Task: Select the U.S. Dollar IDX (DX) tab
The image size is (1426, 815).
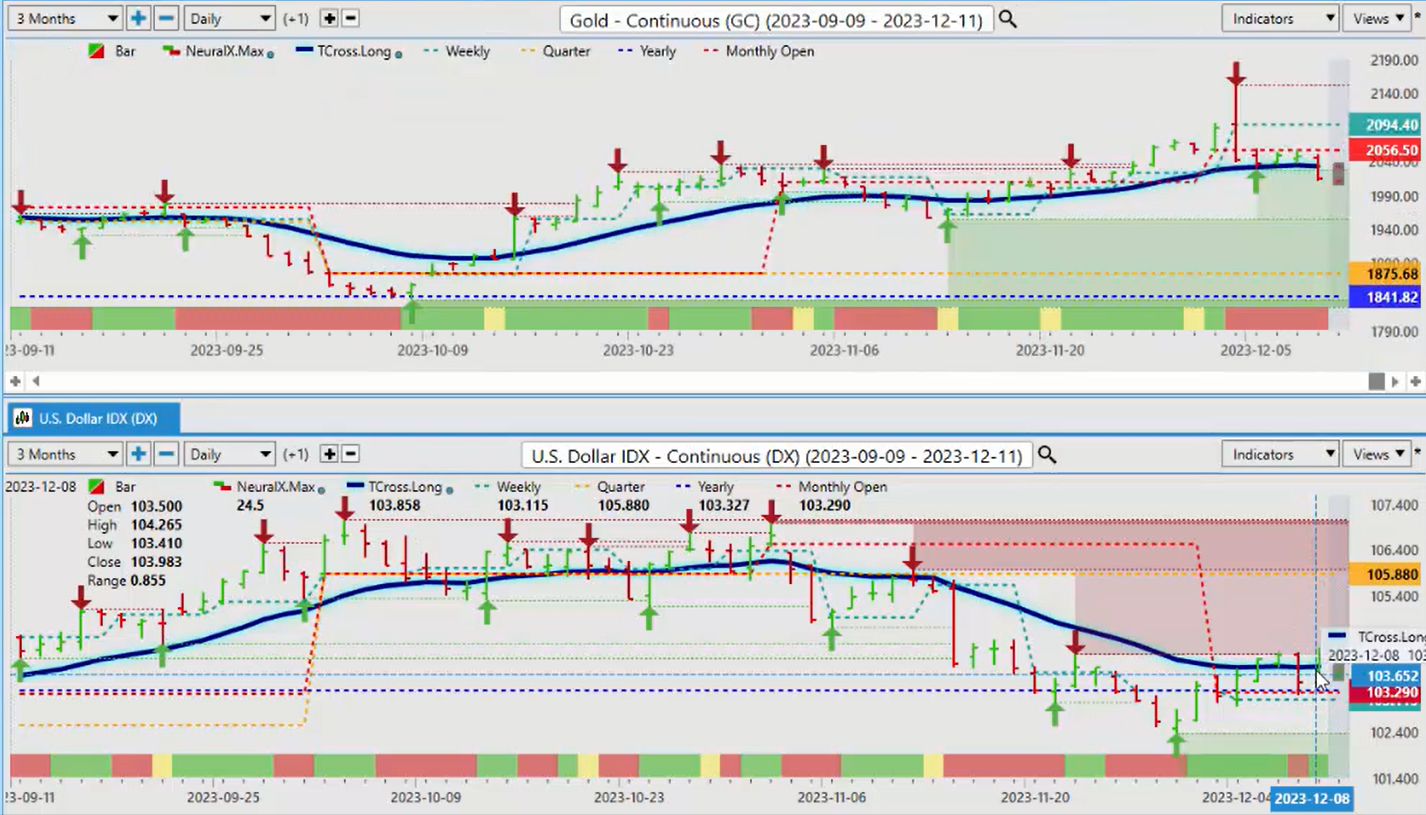Action: click(x=93, y=418)
